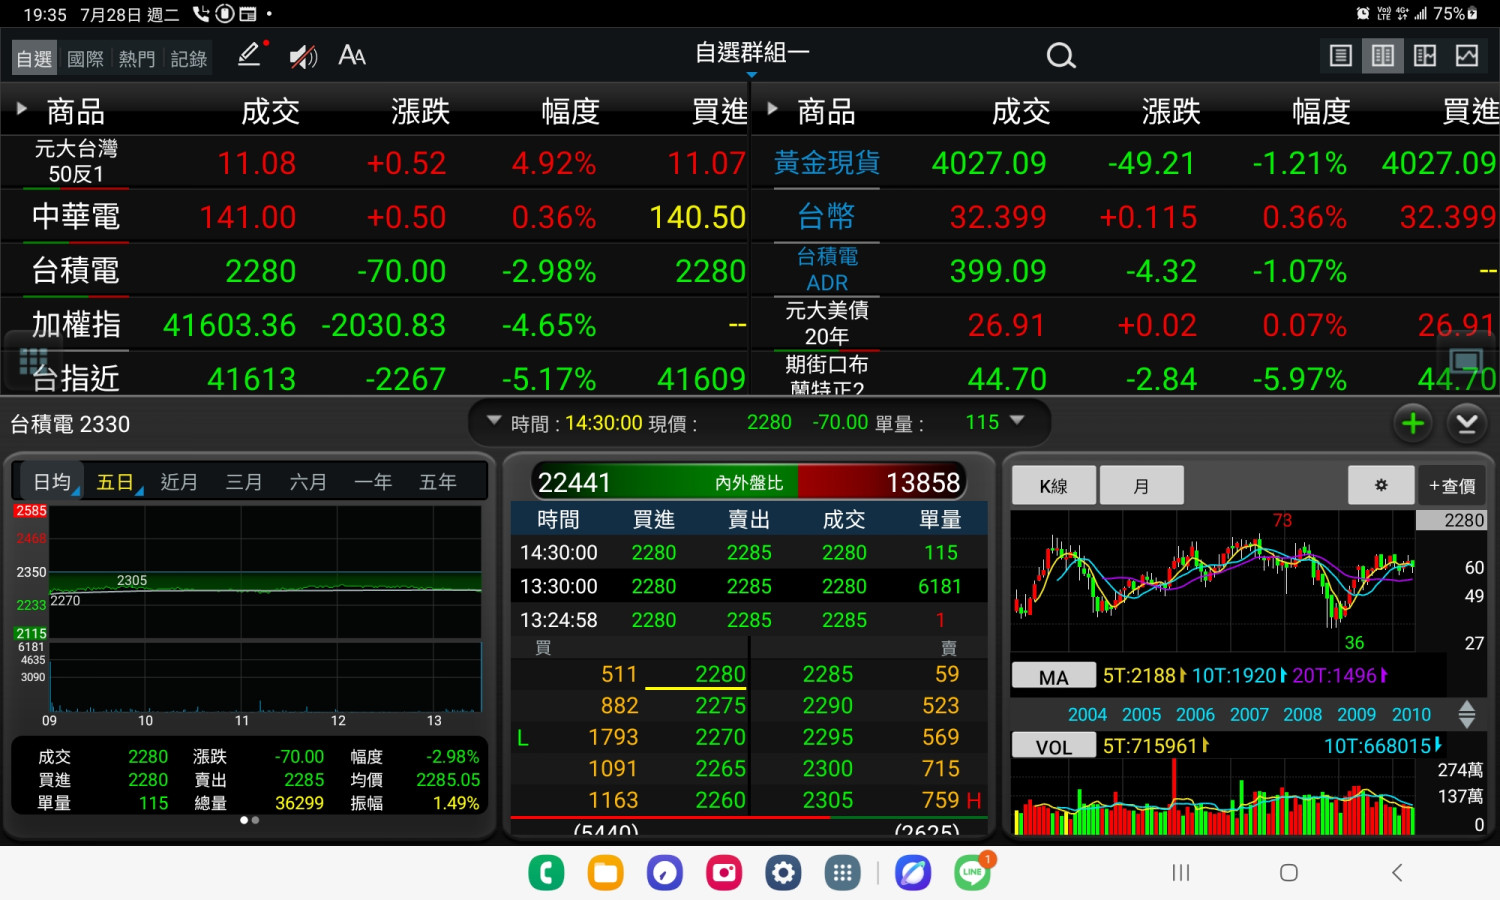Select the 熱門 tab
The height and width of the screenshot is (900, 1500).
point(137,59)
